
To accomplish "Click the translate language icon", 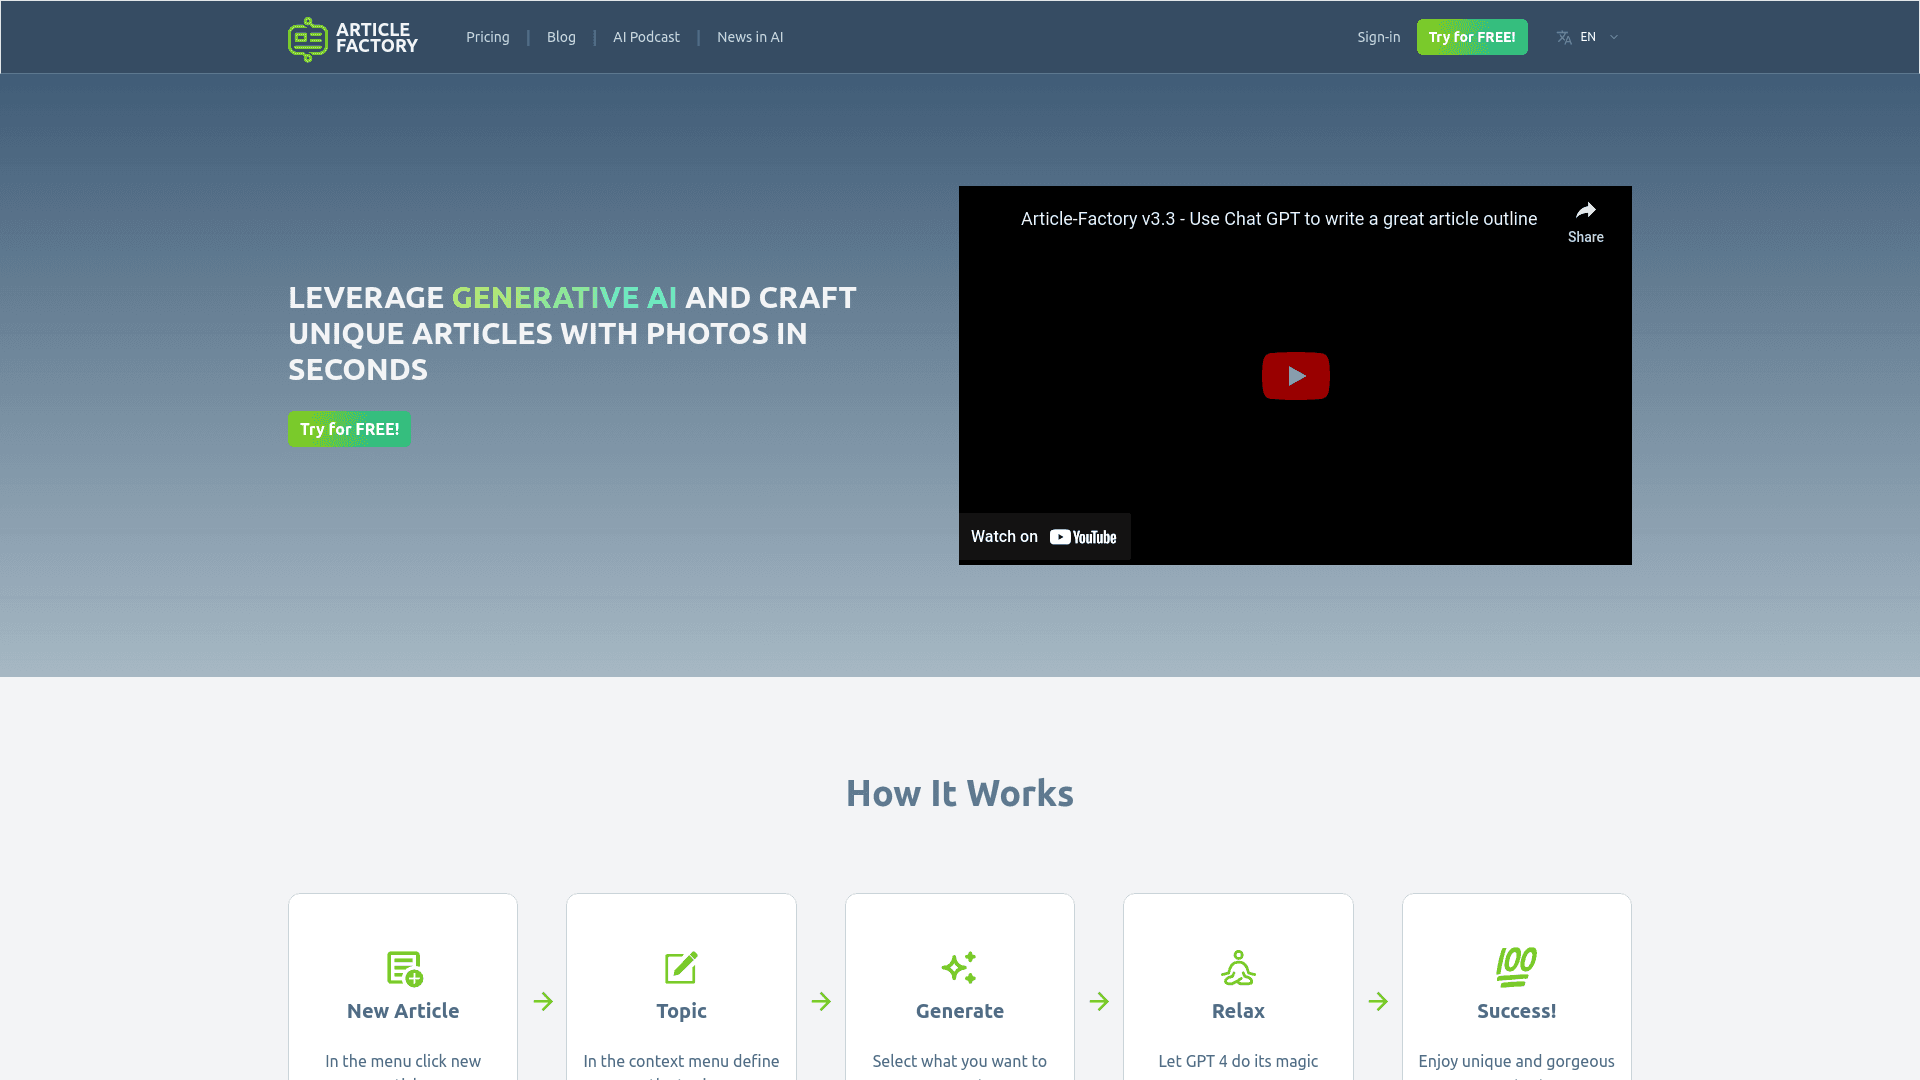I will [1564, 37].
